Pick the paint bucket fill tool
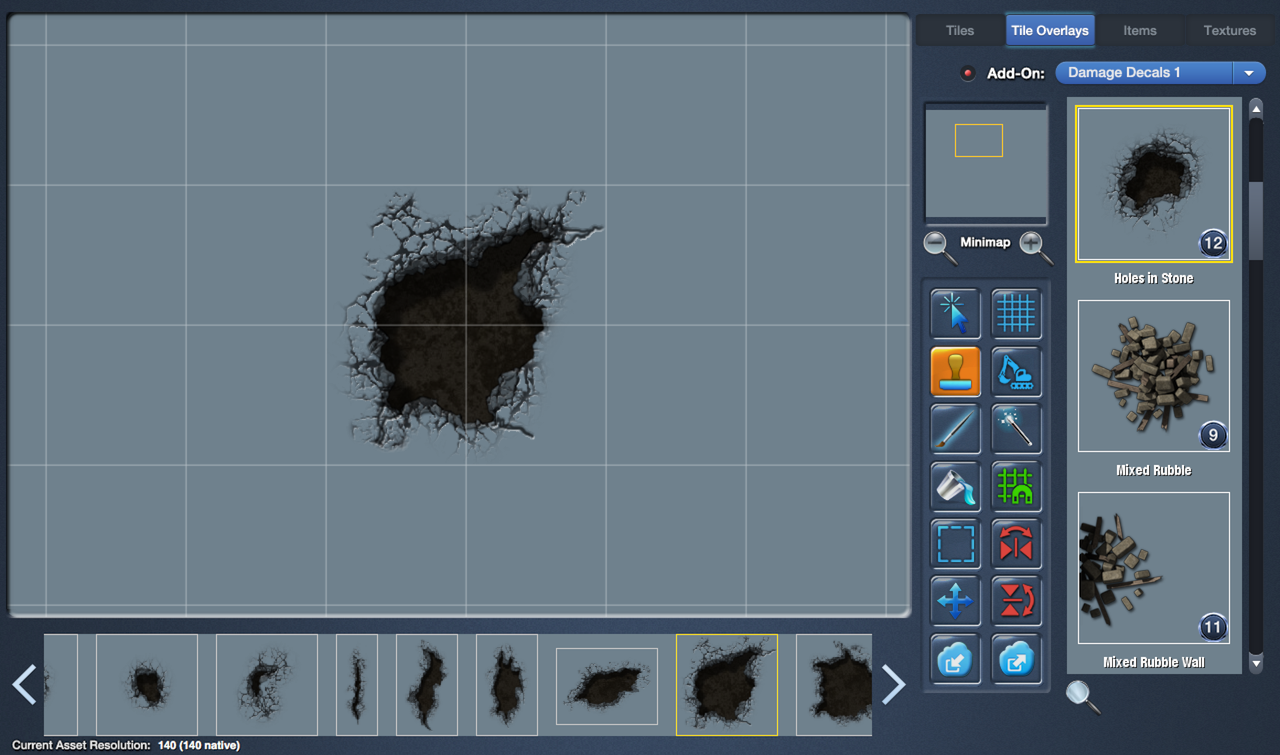The width and height of the screenshot is (1280, 755). [955, 487]
